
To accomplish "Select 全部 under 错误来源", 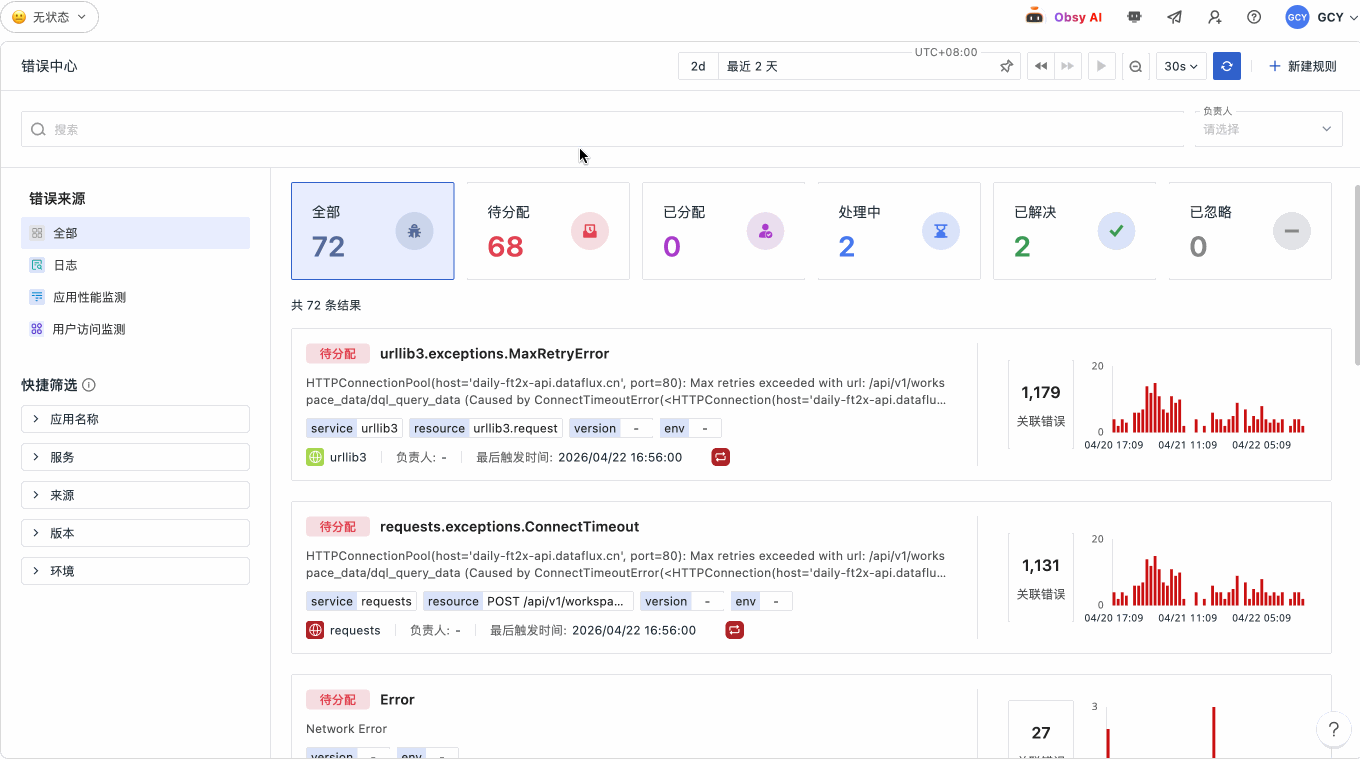I will (x=135, y=233).
